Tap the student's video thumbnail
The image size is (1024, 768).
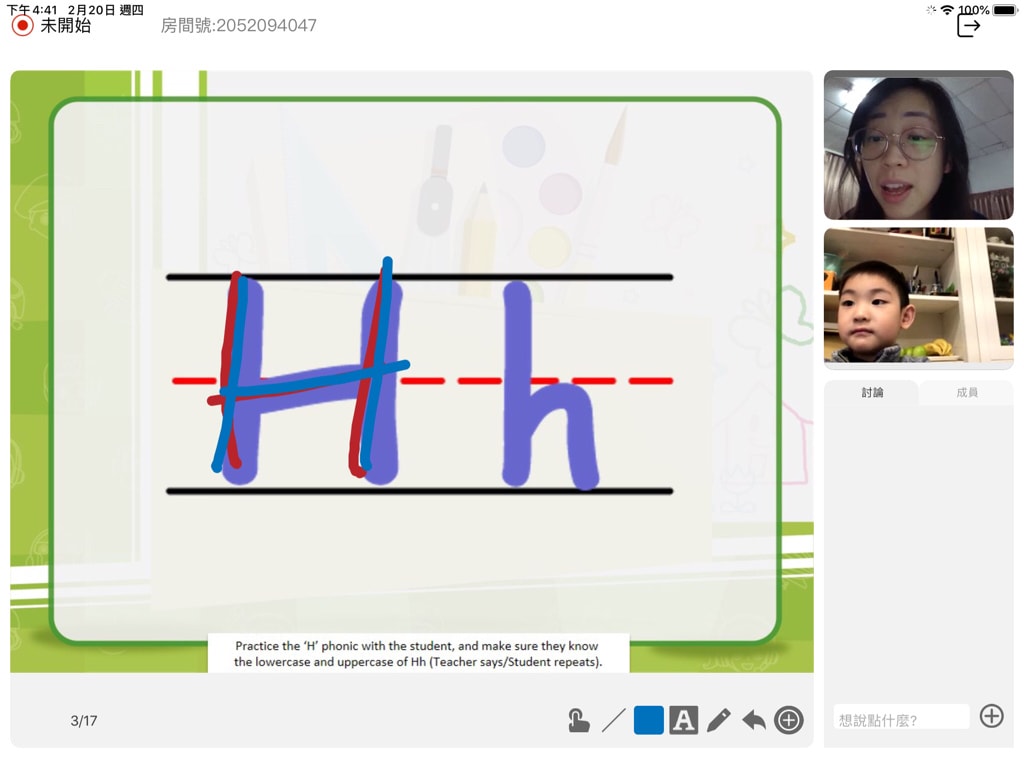click(918, 296)
